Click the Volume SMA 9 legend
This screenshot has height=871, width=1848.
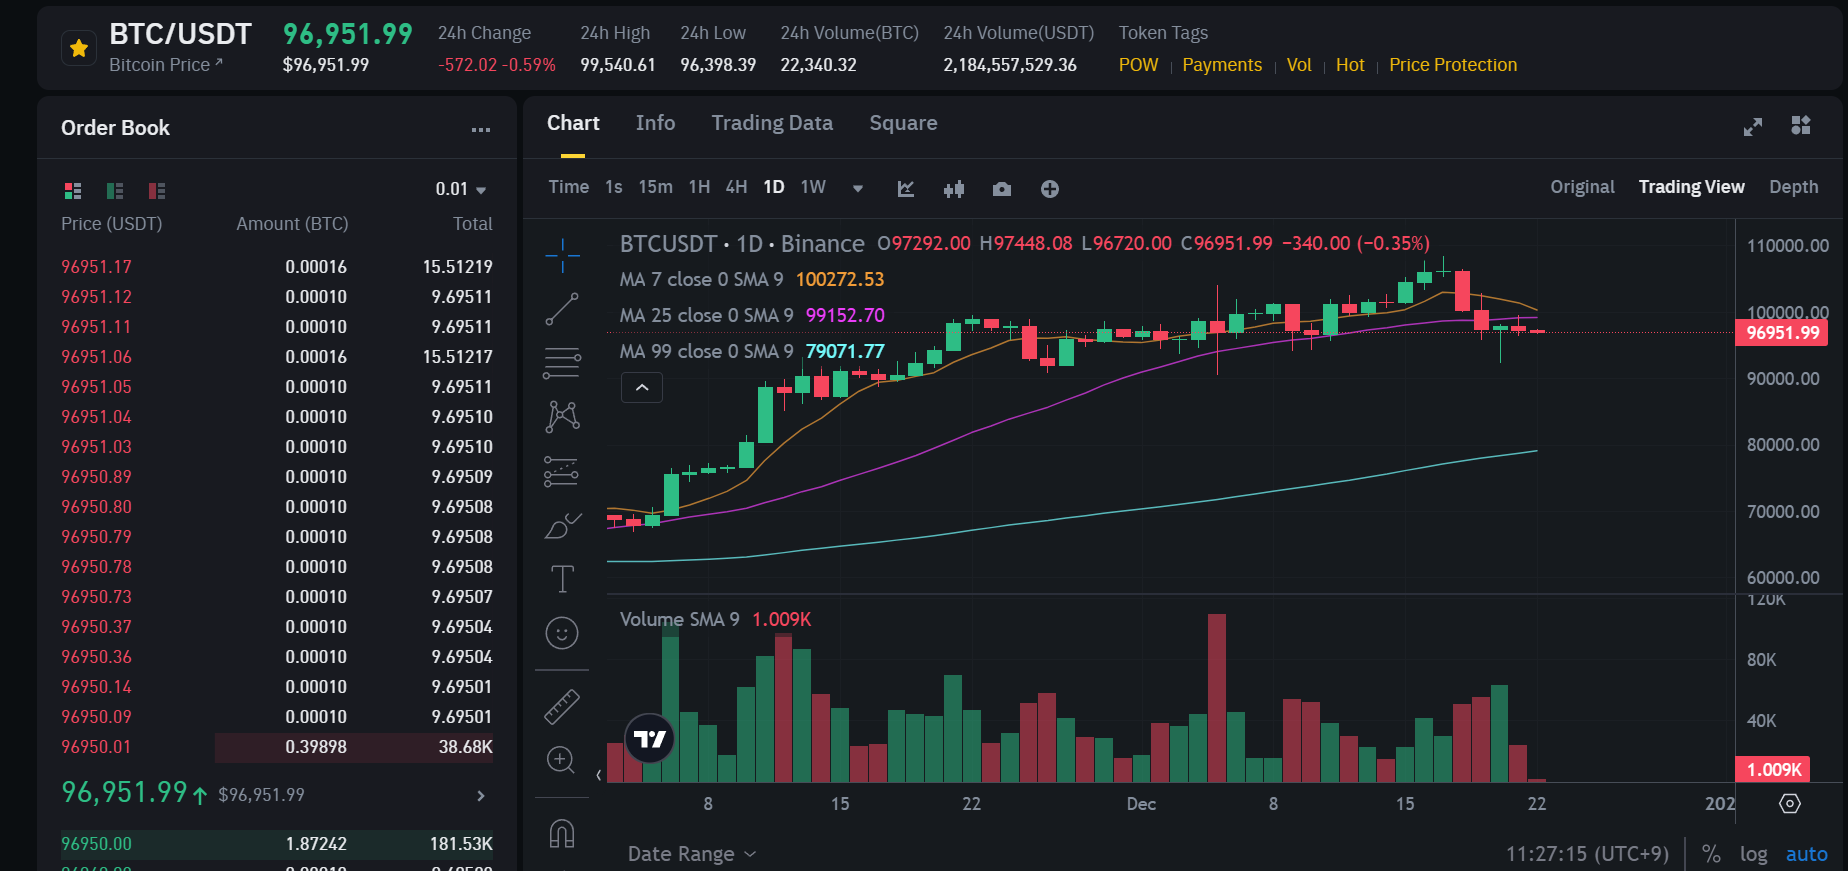tap(715, 619)
